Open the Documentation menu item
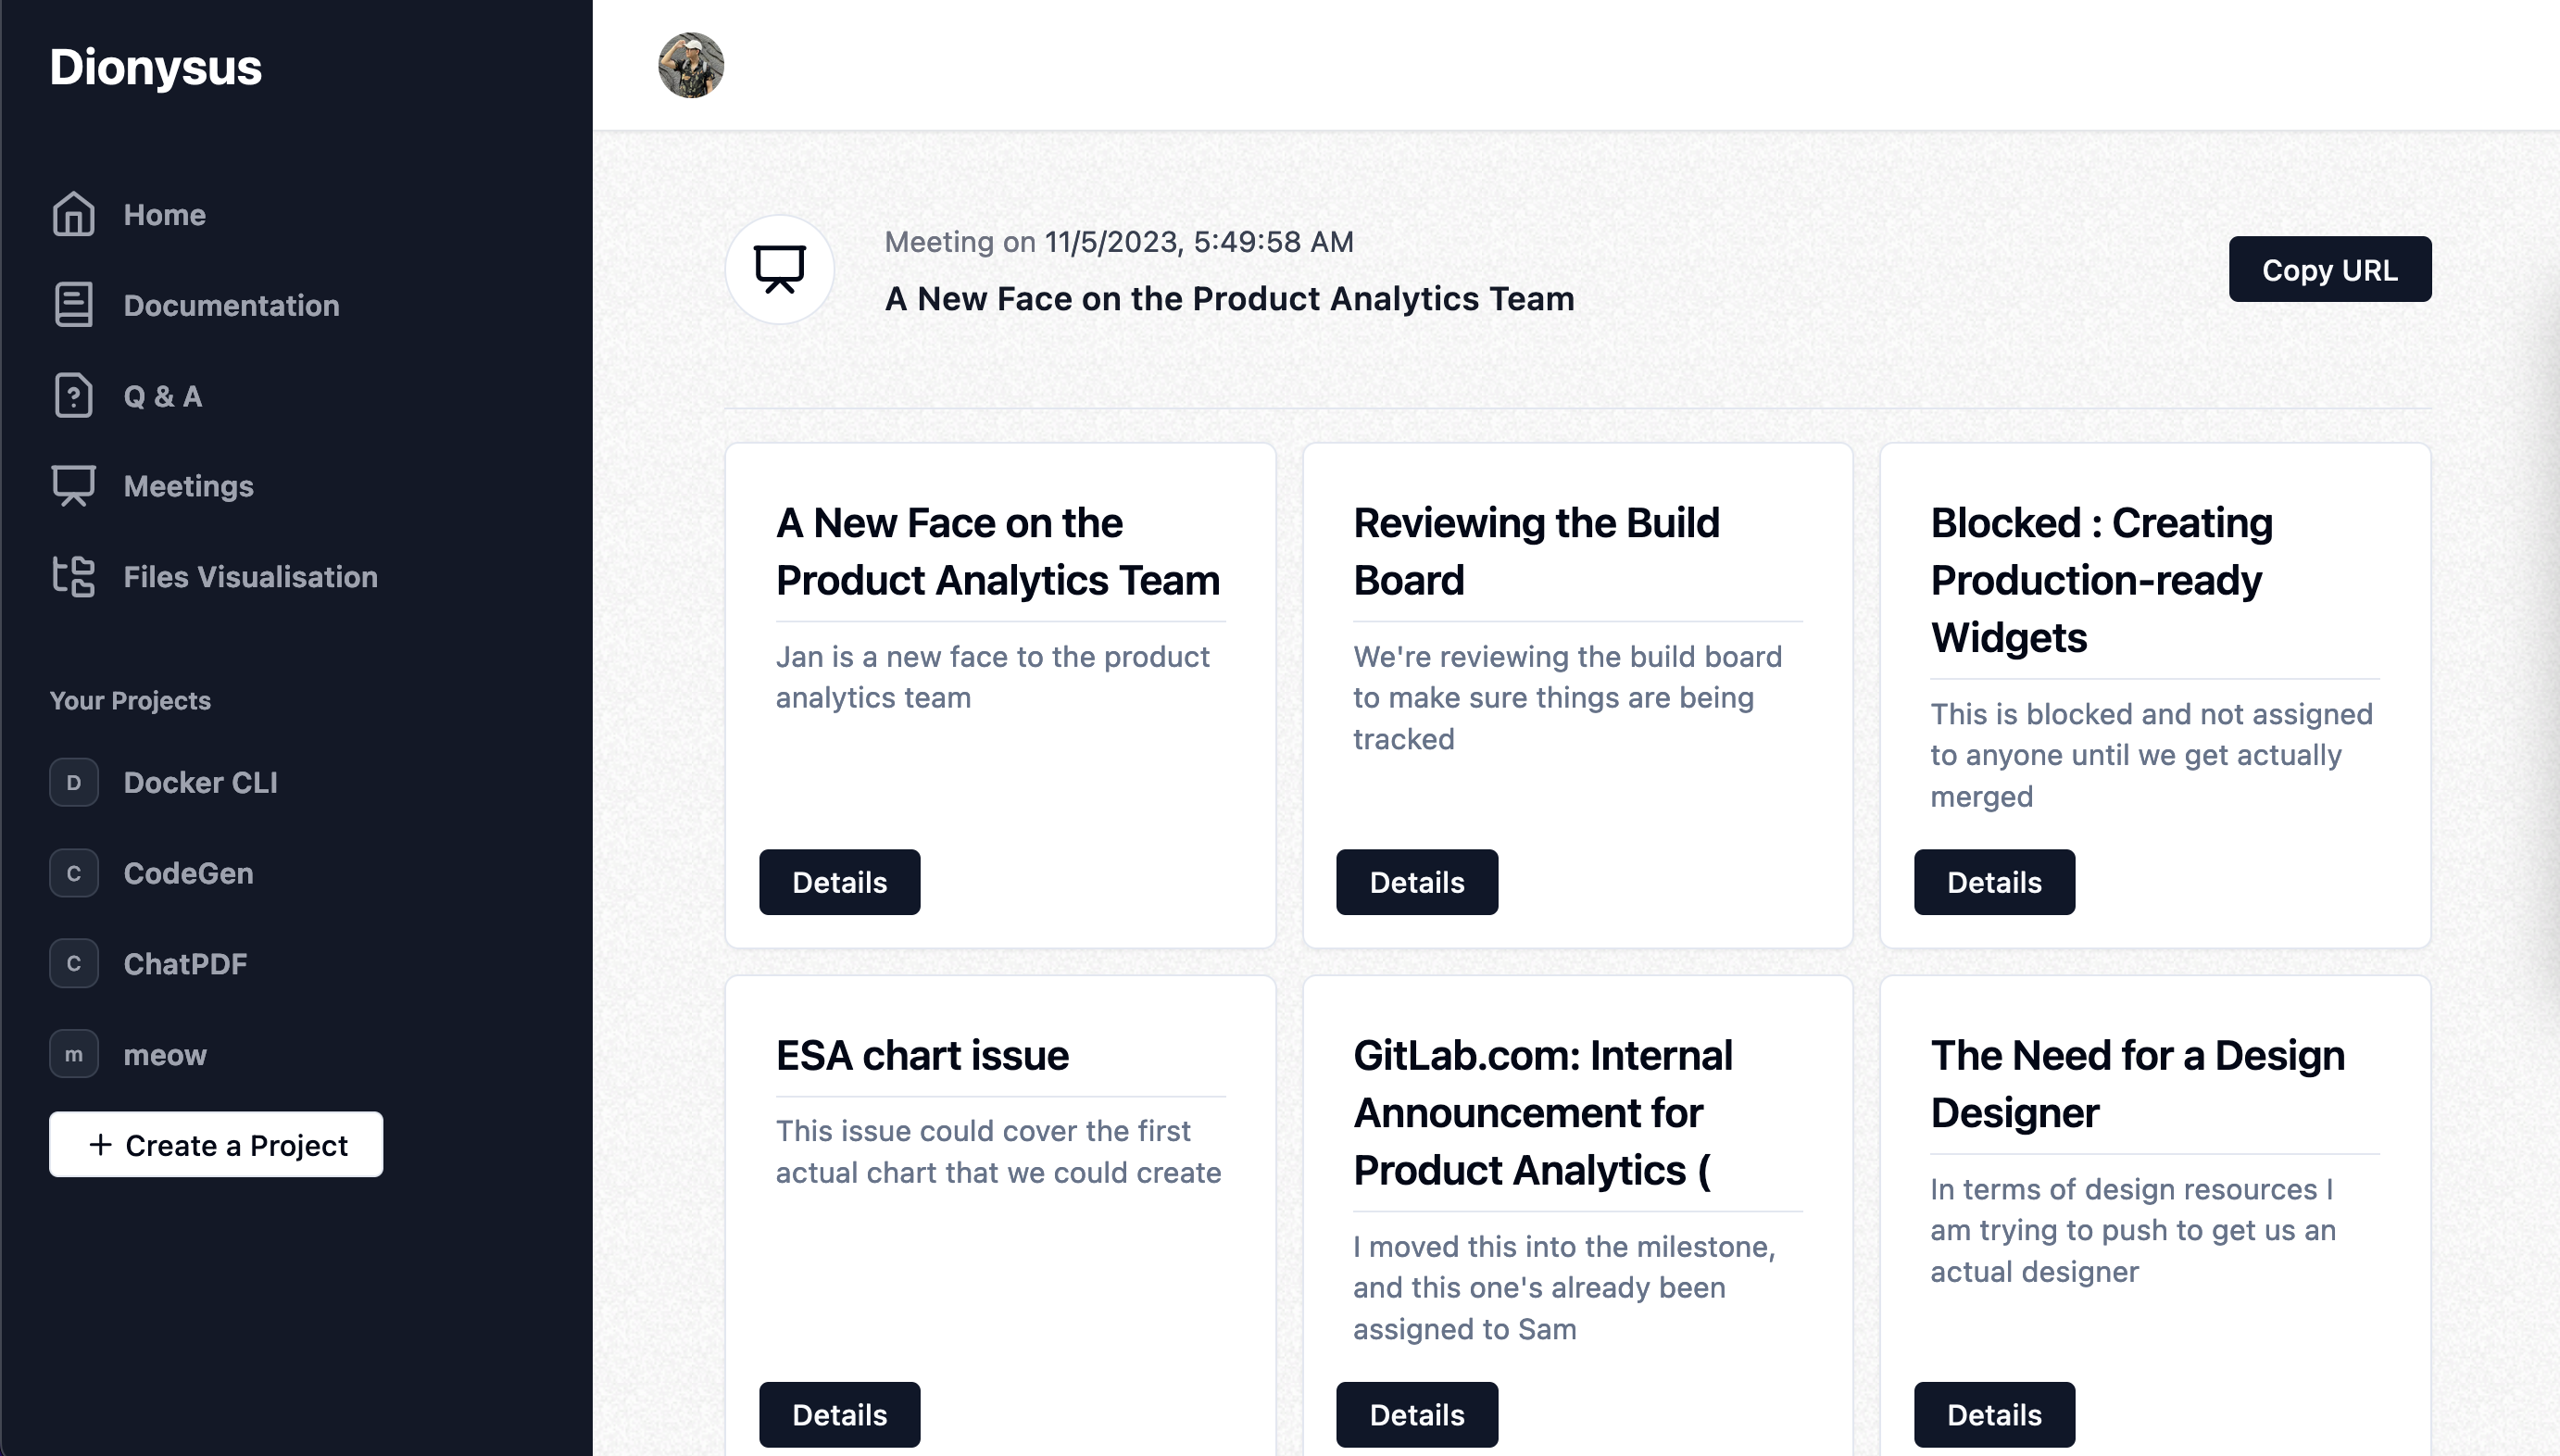Screen dimensions: 2560x1456 (x=231, y=305)
